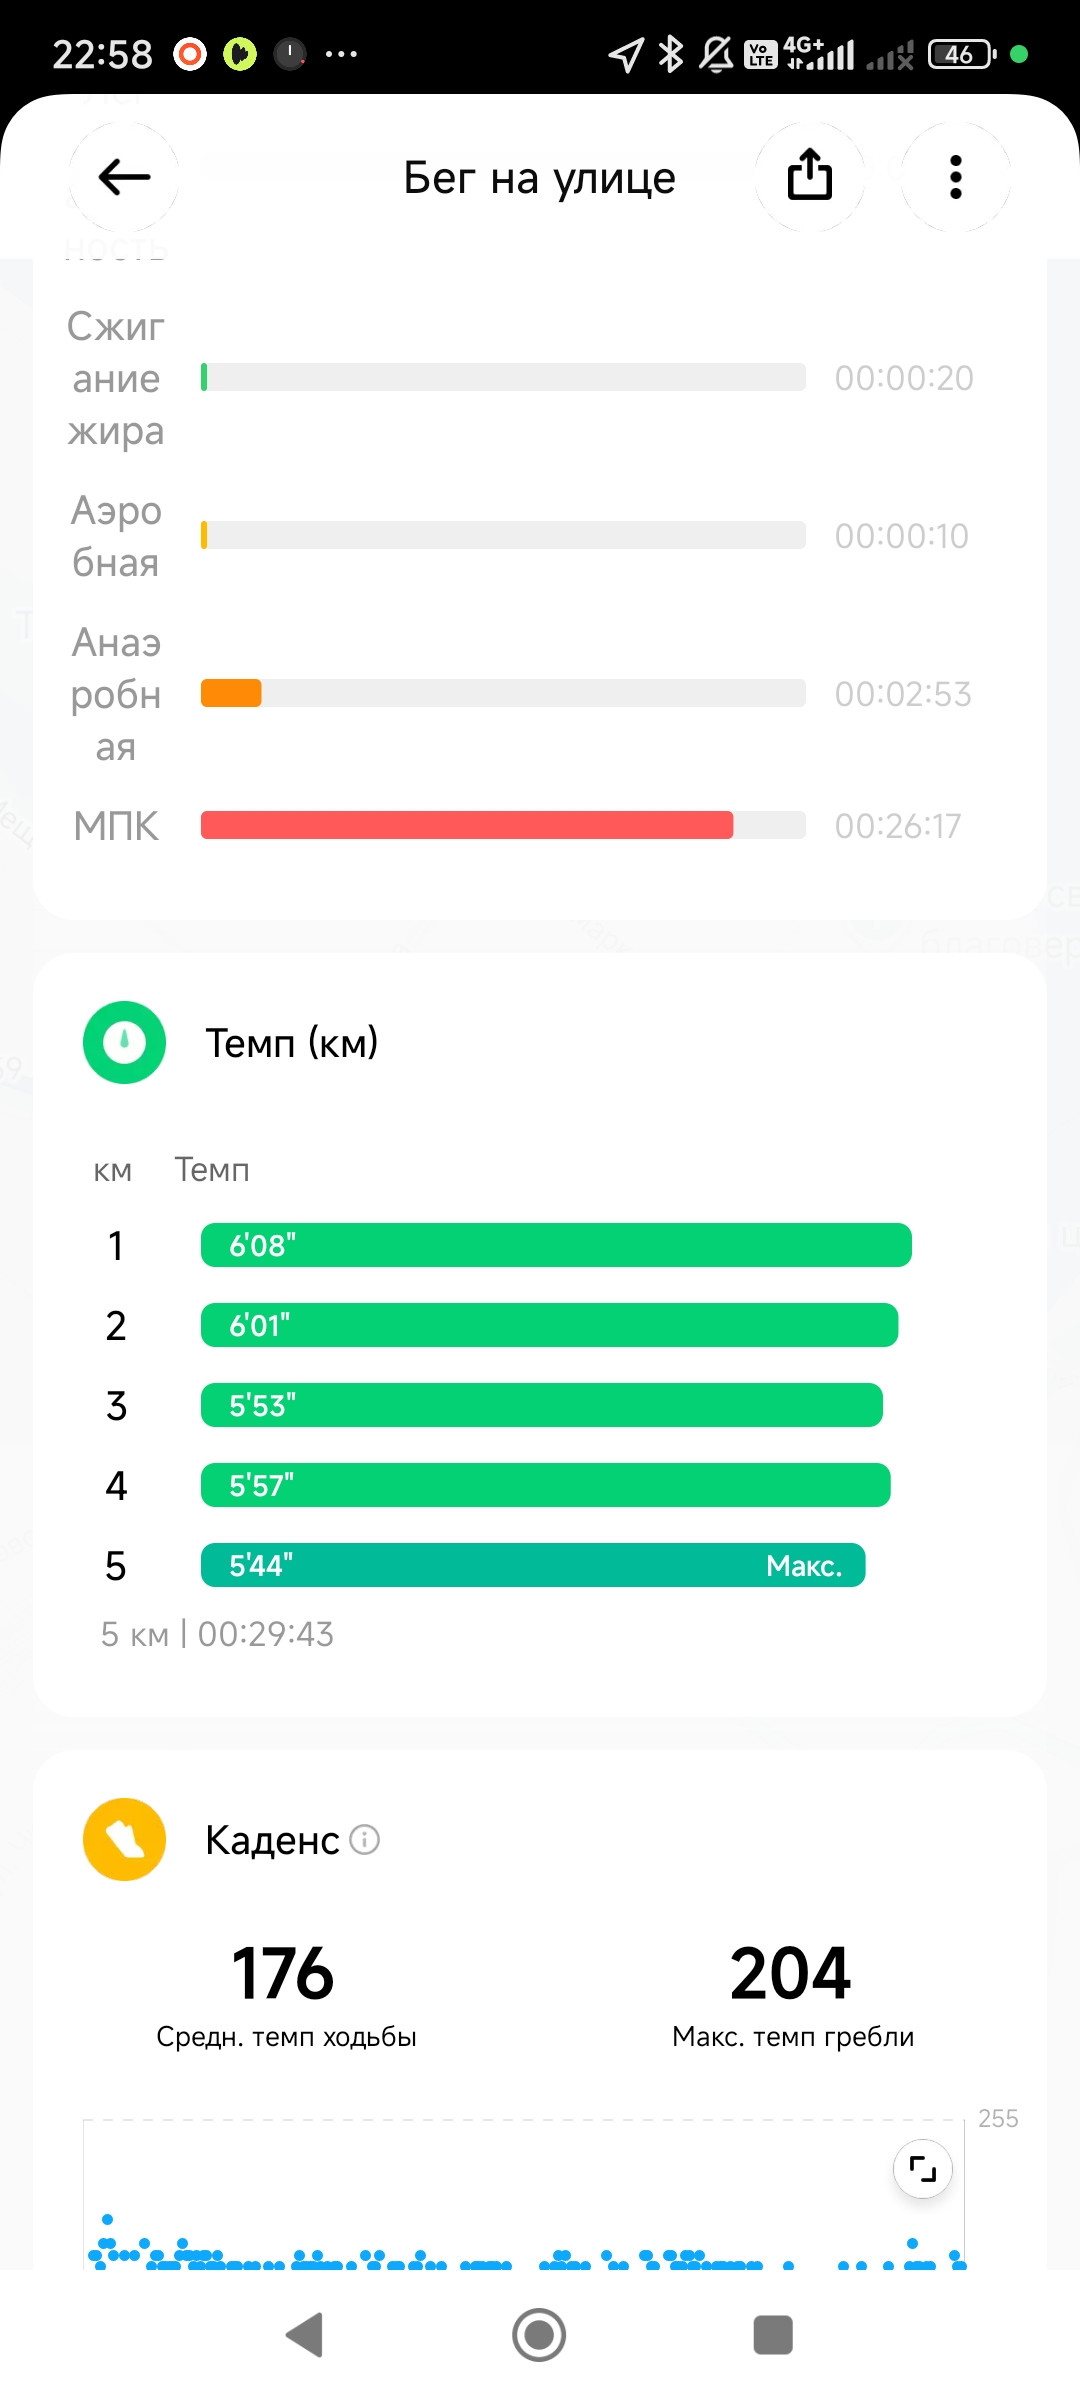
Task: Expand cadence chart to fullscreen
Action: pyautogui.click(x=922, y=2169)
